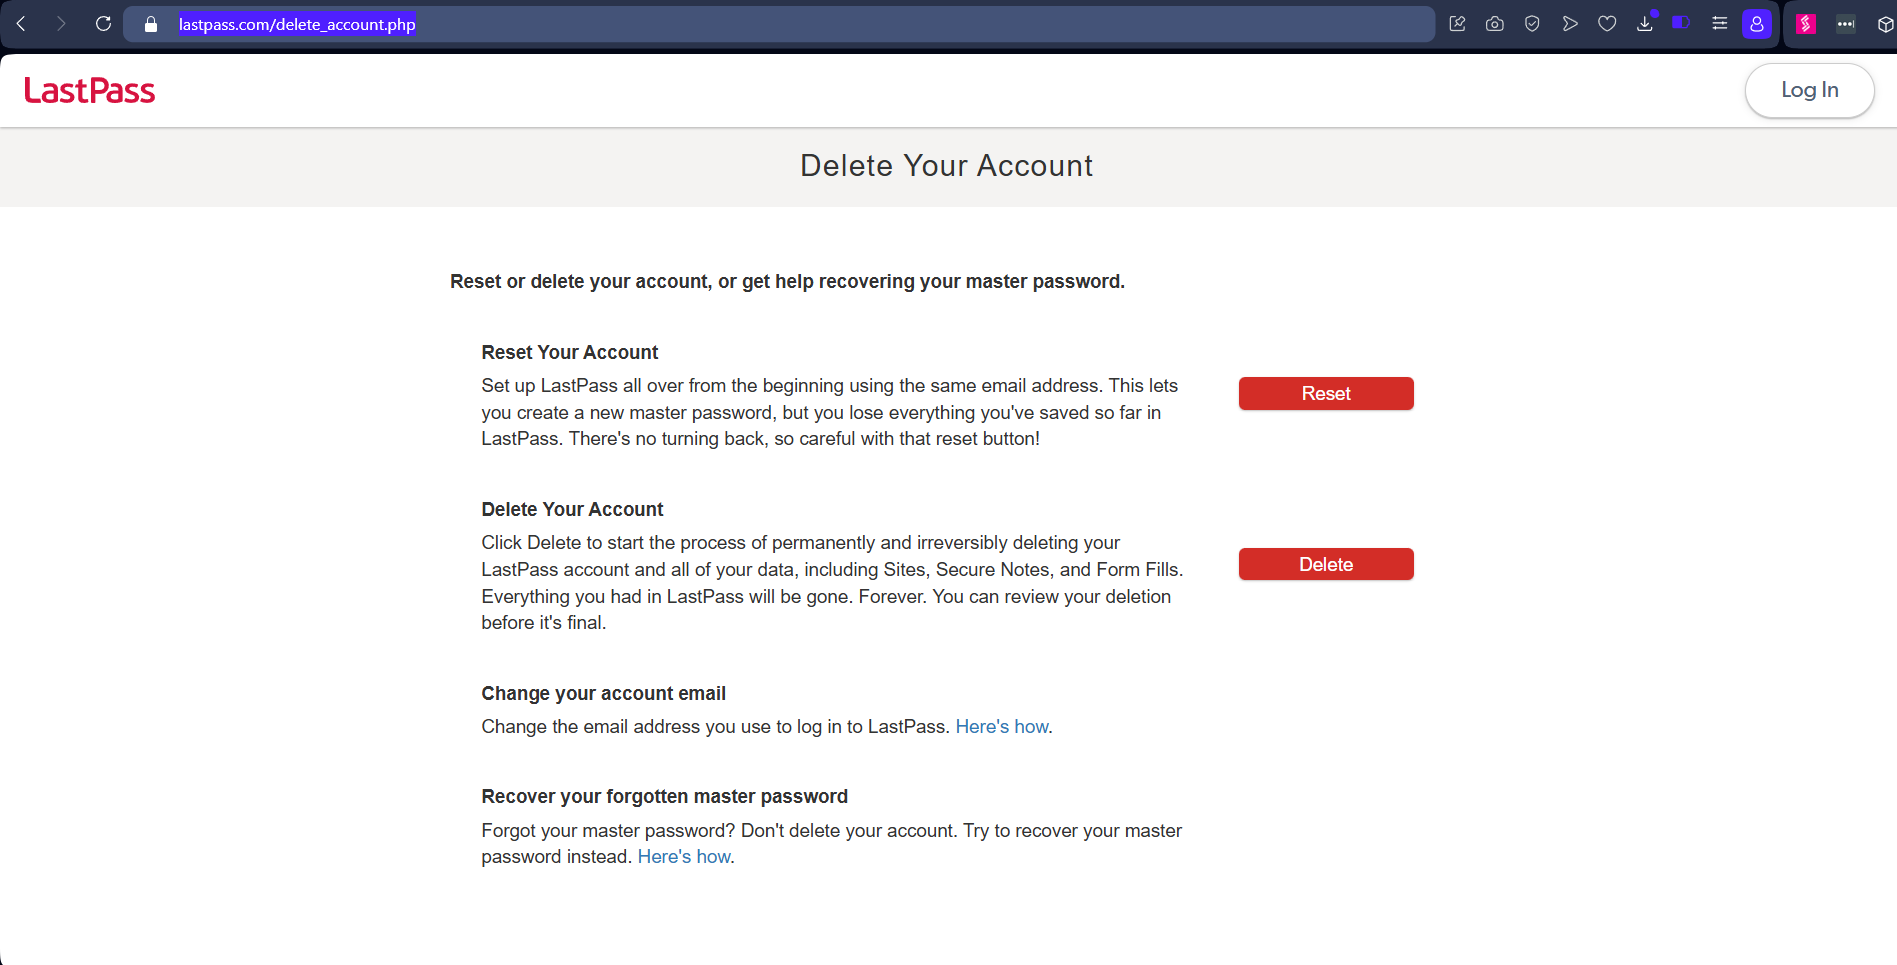This screenshot has width=1897, height=965.
Task: Go back using the browser back arrow
Action: coord(21,24)
